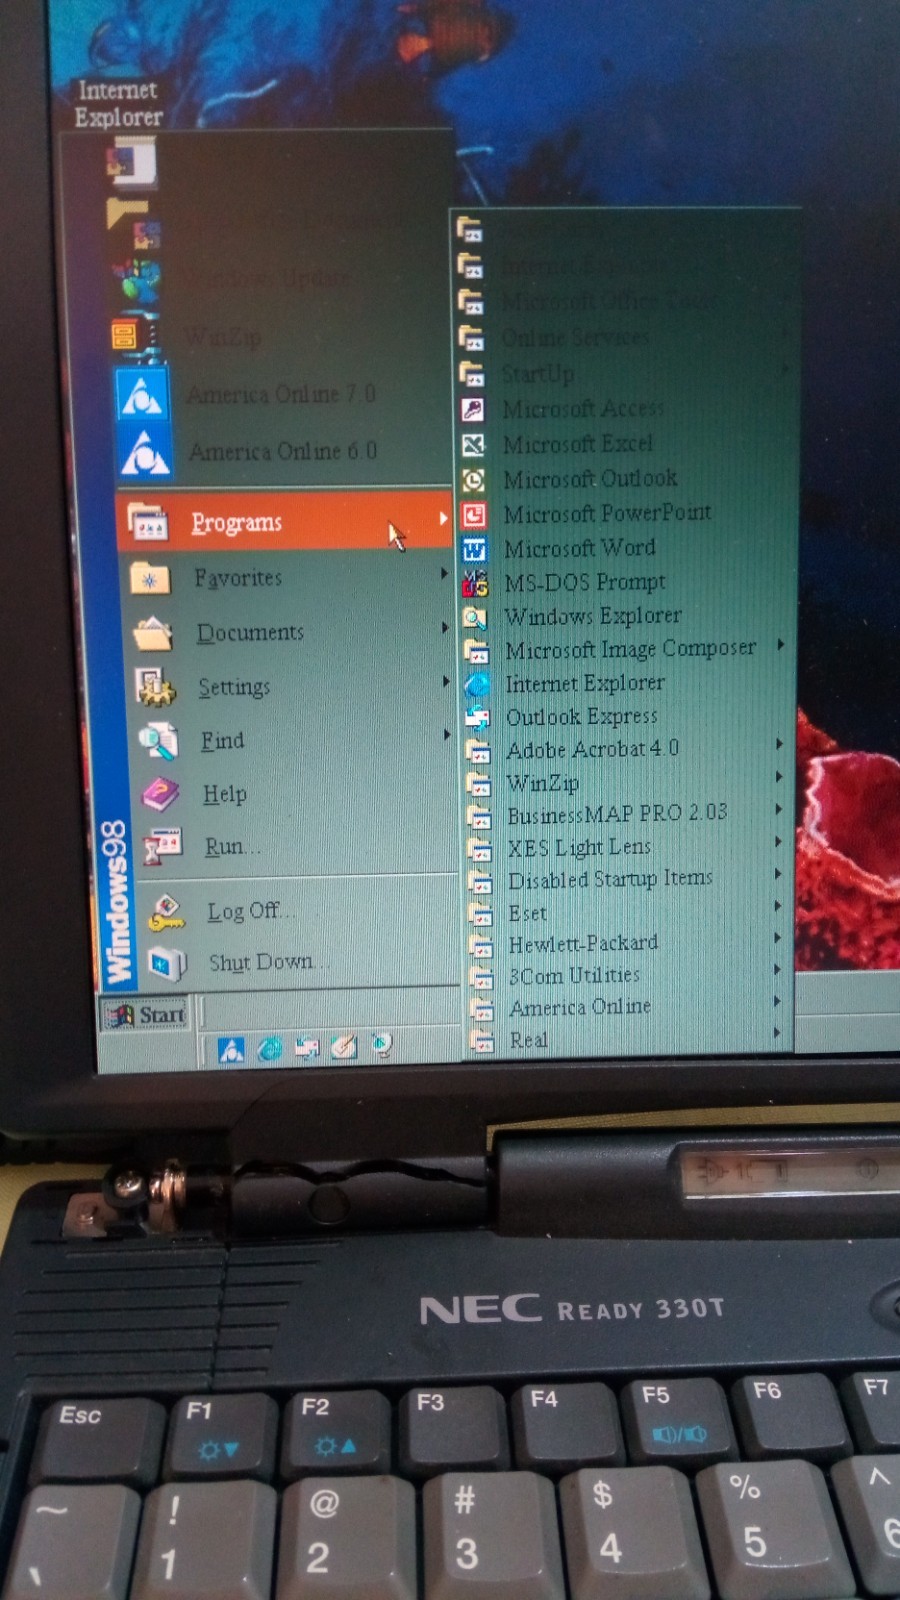Expand WinZip folder in Programs list
The image size is (900, 1600).
click(627, 782)
